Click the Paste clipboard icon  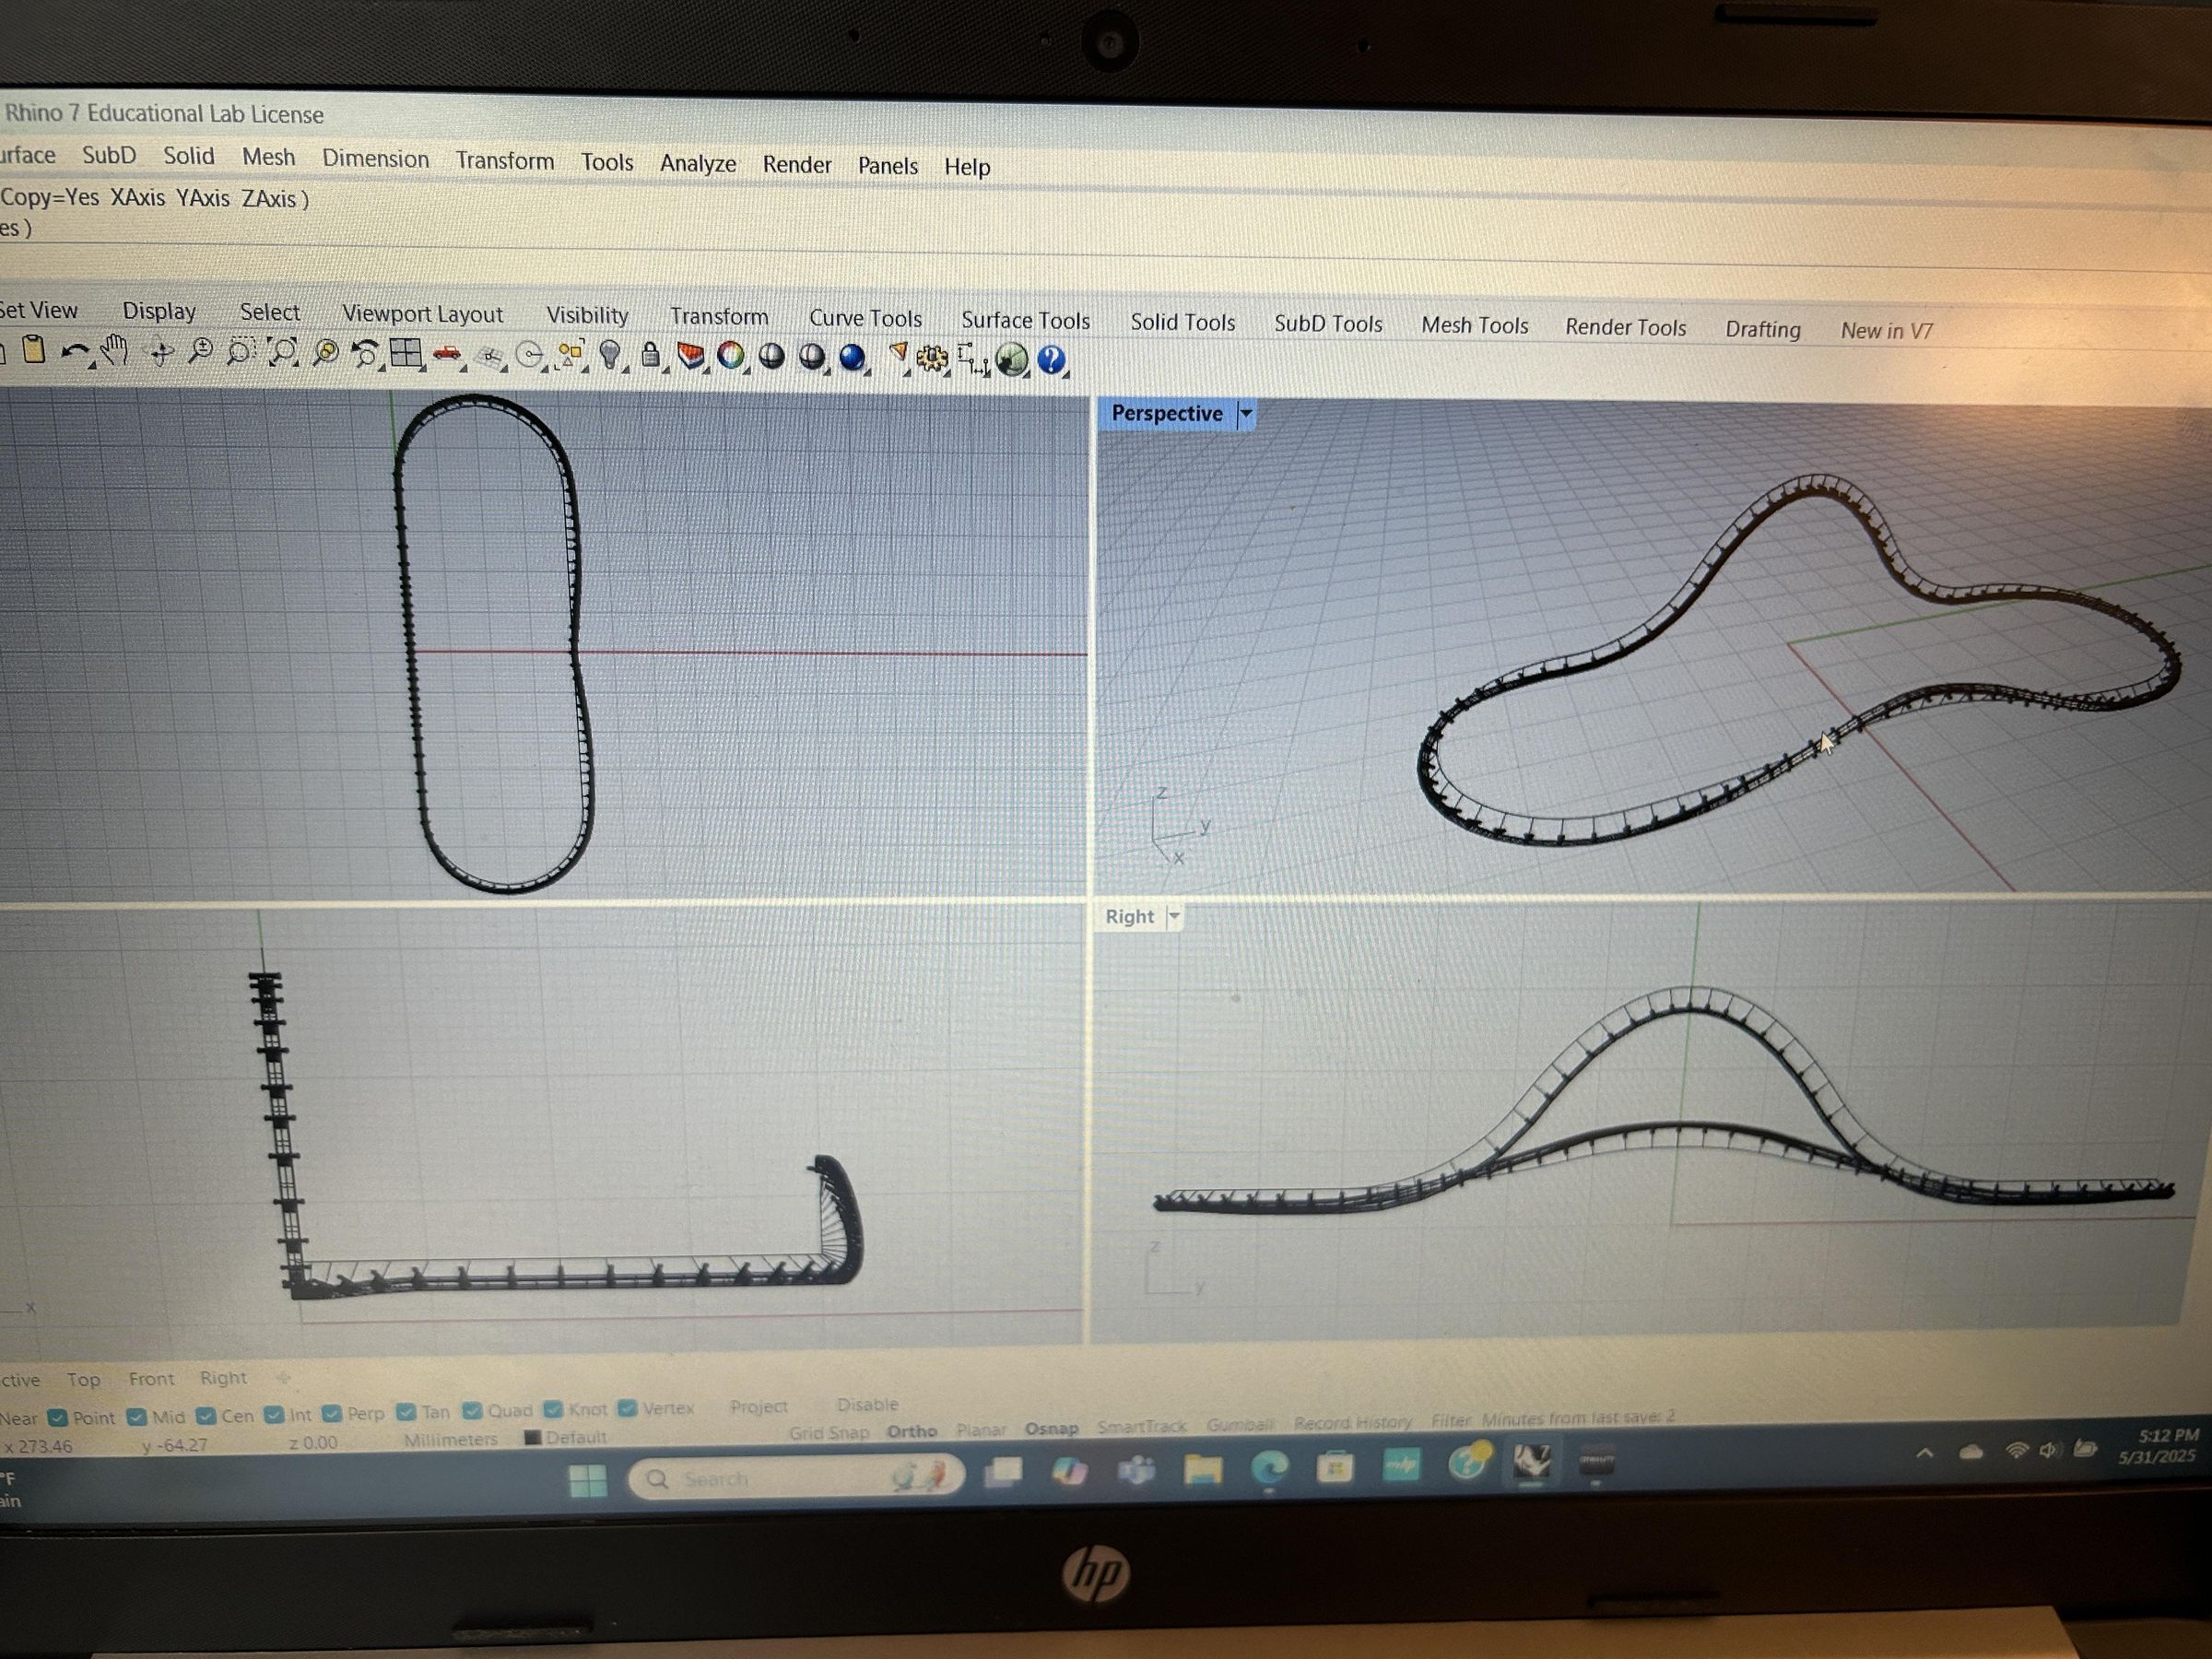pyautogui.click(x=34, y=350)
